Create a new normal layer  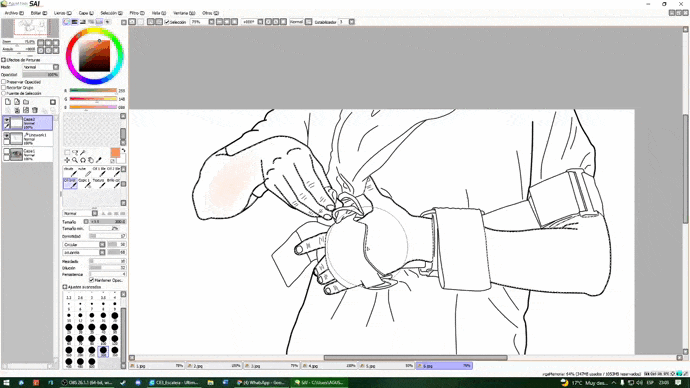pos(8,102)
